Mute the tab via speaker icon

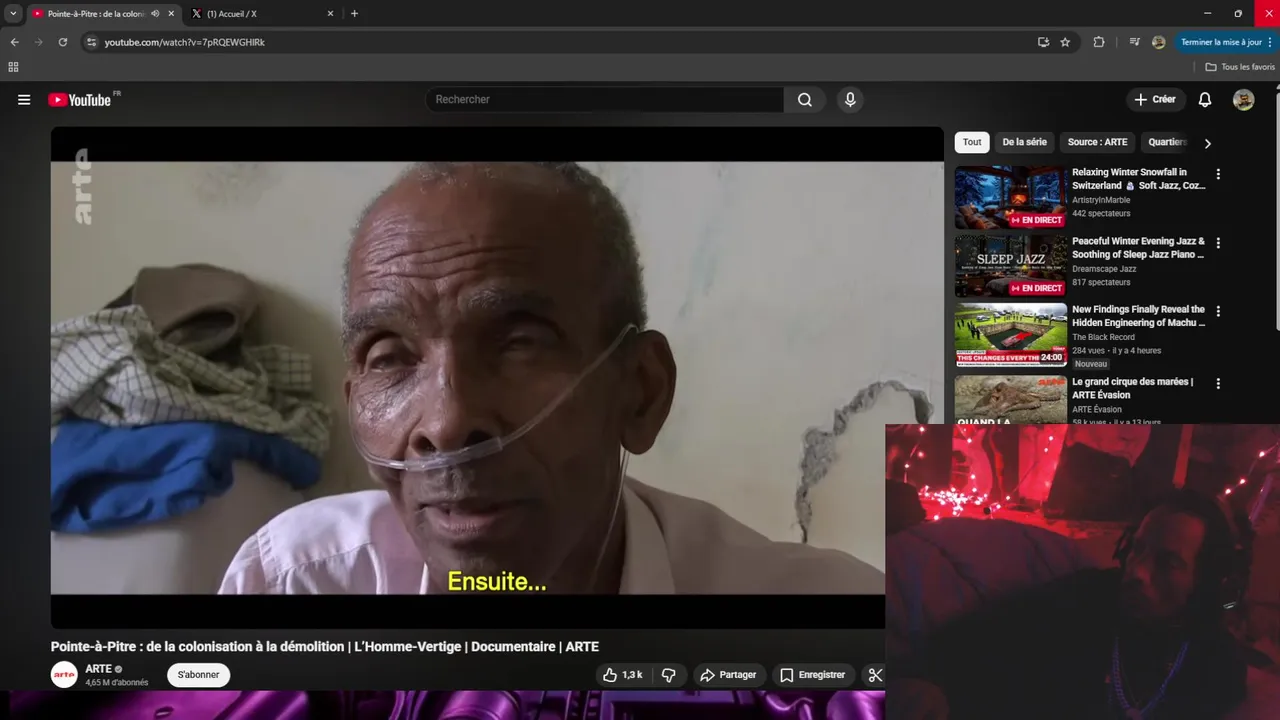tap(155, 14)
